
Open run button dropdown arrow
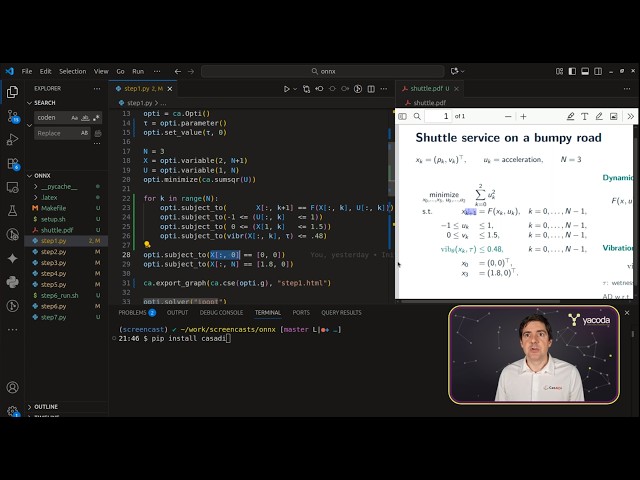pyautogui.click(x=295, y=89)
